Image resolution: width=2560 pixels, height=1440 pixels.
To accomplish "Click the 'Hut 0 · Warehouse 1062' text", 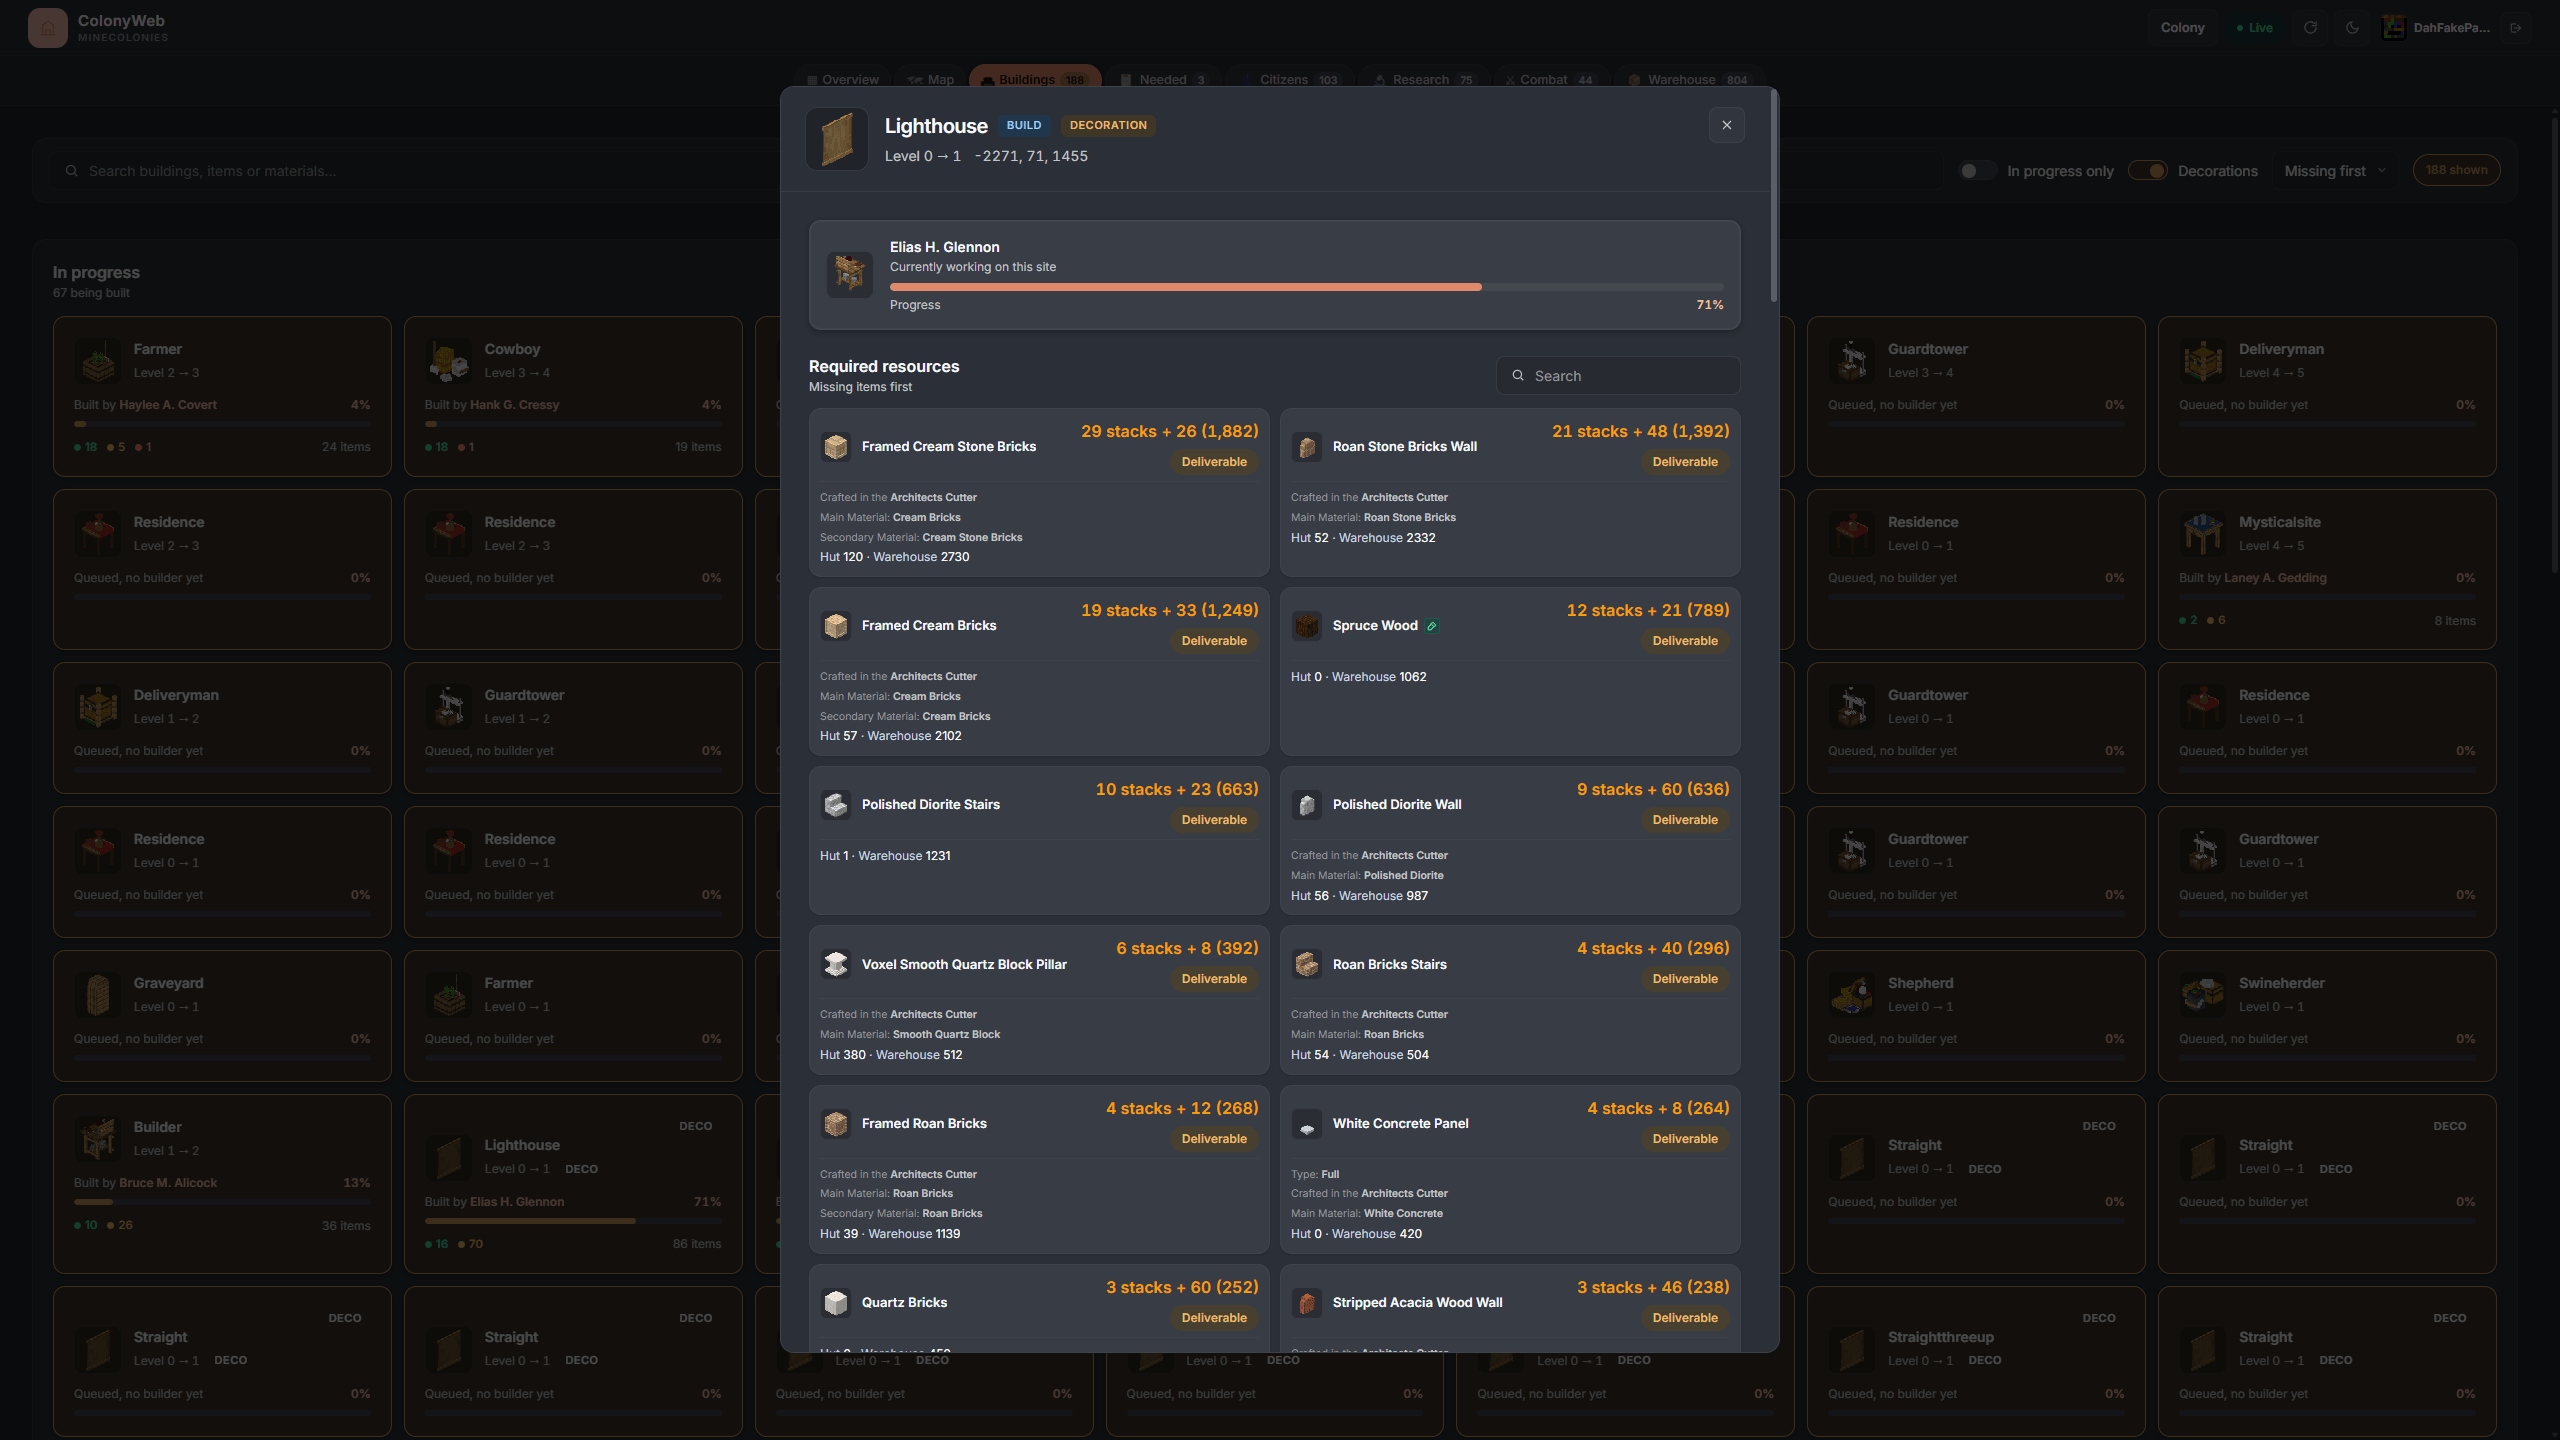I will point(1358,677).
